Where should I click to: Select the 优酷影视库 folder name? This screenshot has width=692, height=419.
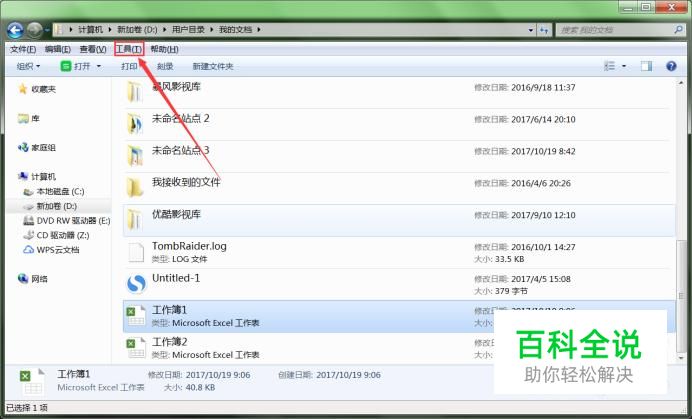pyautogui.click(x=176, y=214)
